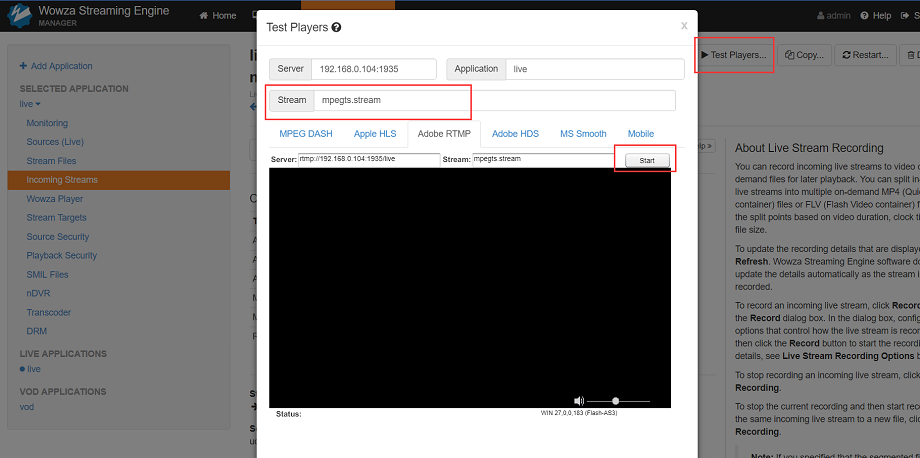Image resolution: width=920 pixels, height=458 pixels.
Task: Open Monitoring in the sidebar
Action: [x=47, y=123]
